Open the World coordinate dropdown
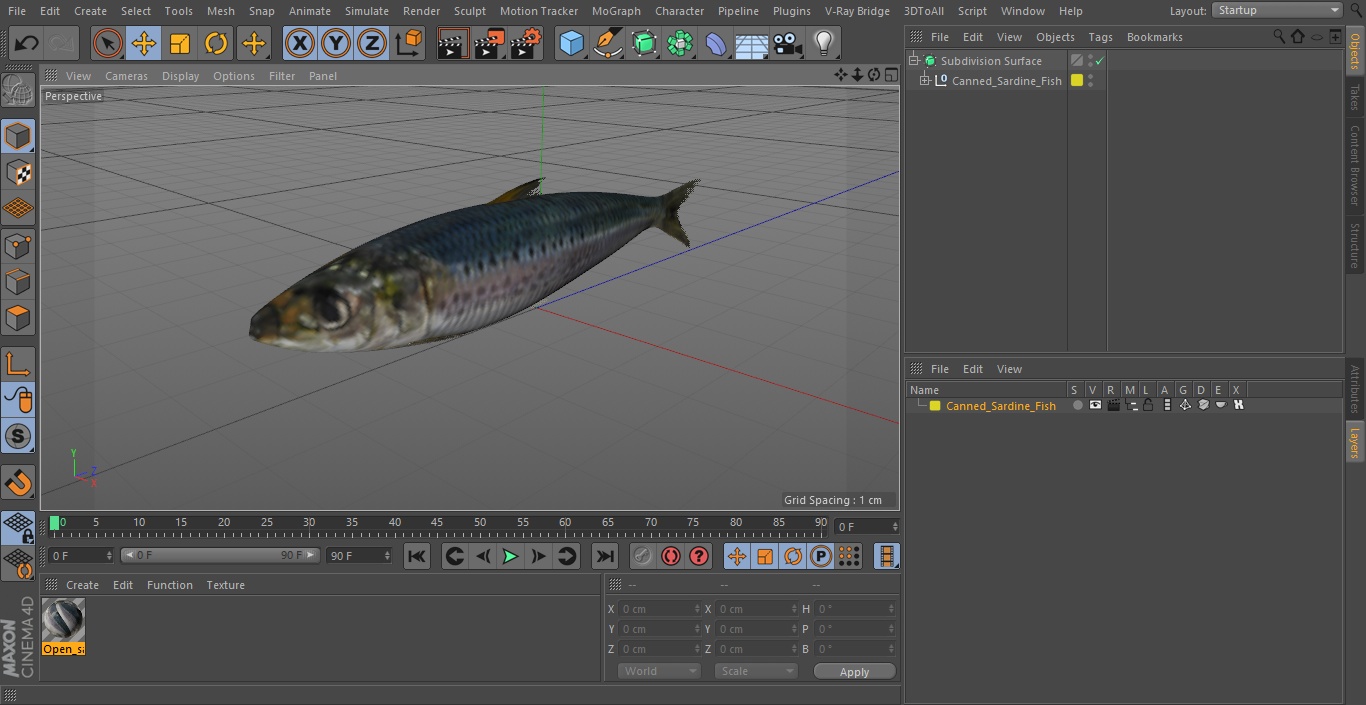Image resolution: width=1366 pixels, height=705 pixels. click(659, 671)
